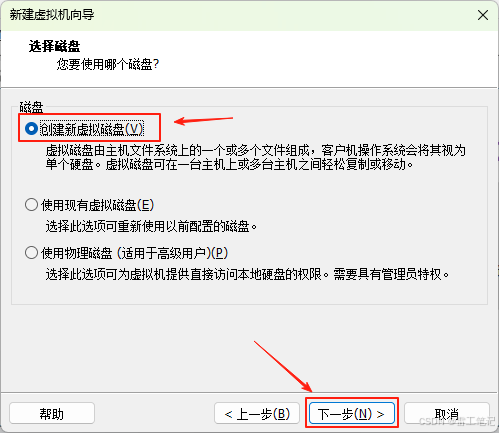
Task: Click the 使用现有虚拟磁盘(E) label text
Action: (97, 205)
